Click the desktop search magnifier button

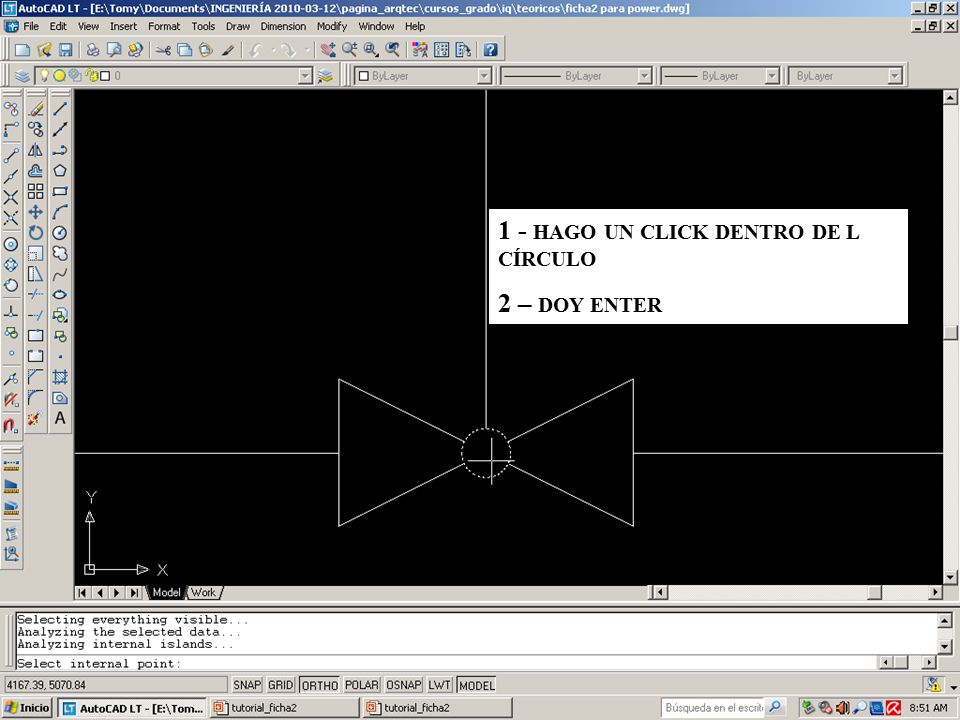coord(774,708)
